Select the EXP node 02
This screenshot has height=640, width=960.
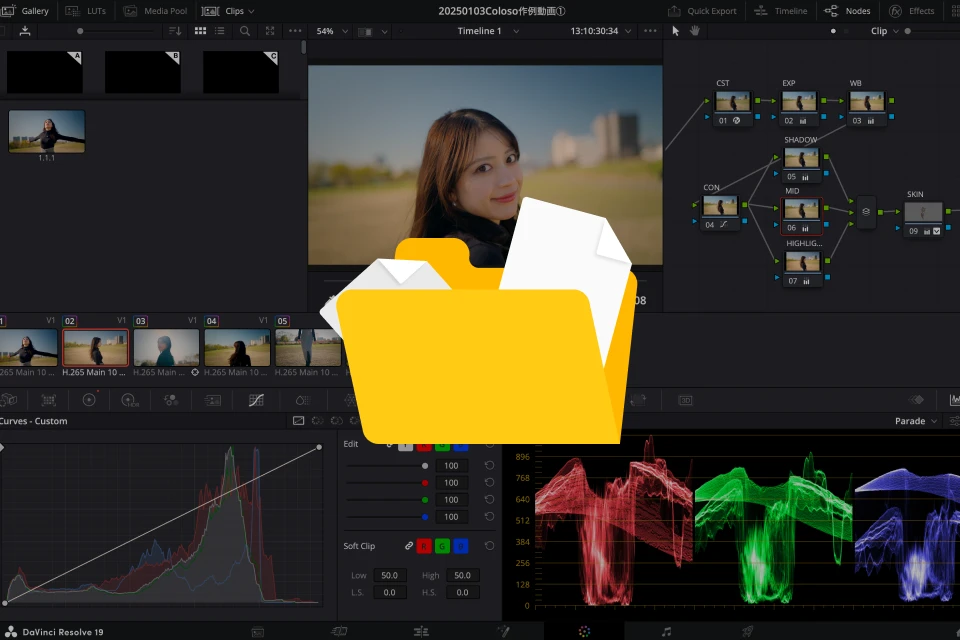pos(799,108)
